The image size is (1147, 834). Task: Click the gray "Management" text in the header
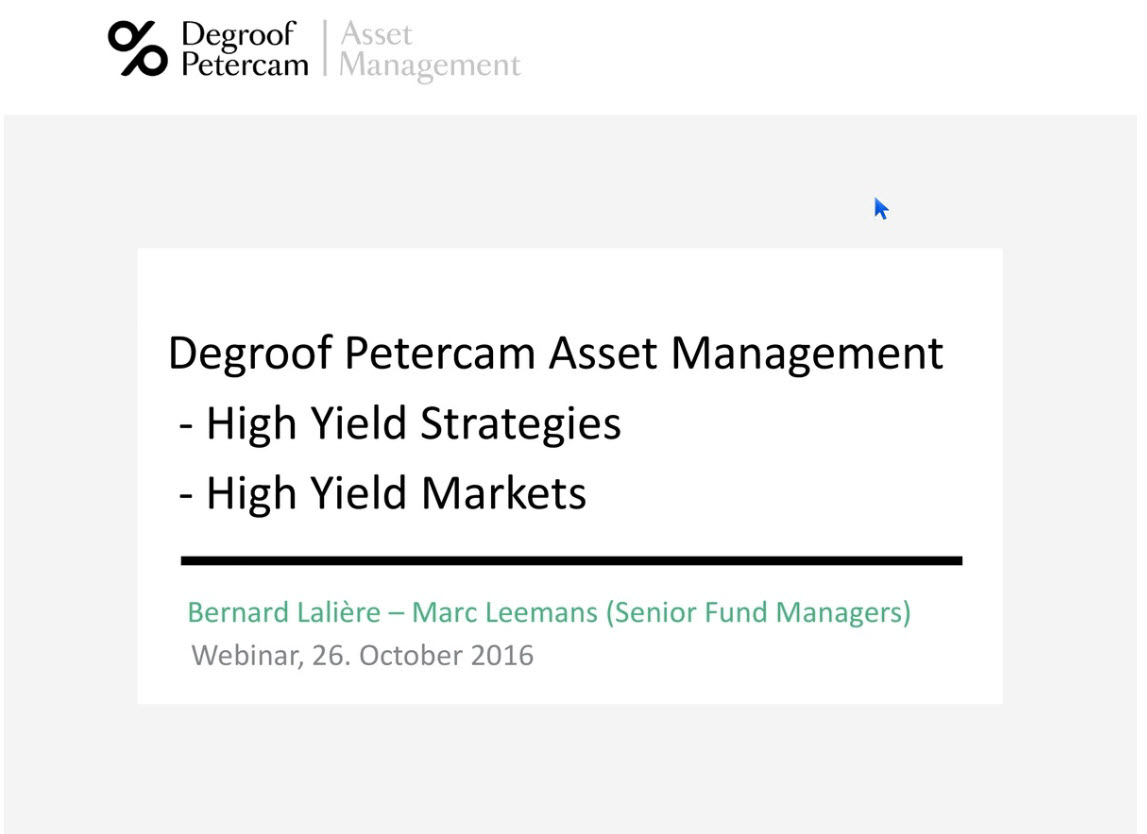click(430, 66)
